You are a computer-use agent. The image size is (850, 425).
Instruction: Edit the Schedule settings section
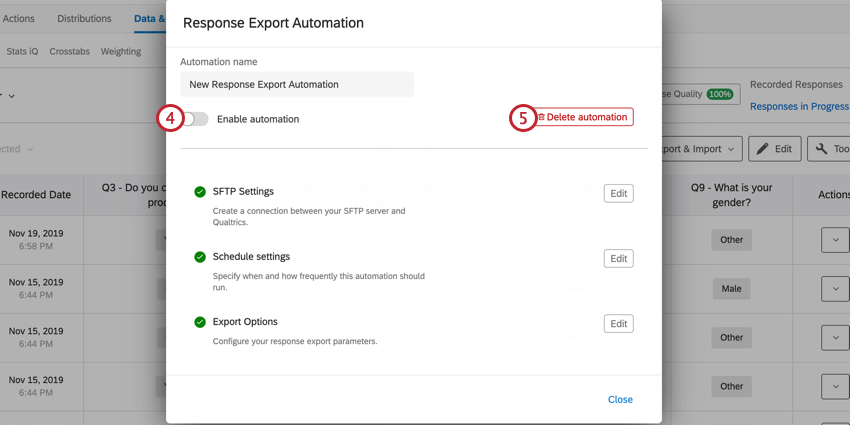click(x=619, y=259)
